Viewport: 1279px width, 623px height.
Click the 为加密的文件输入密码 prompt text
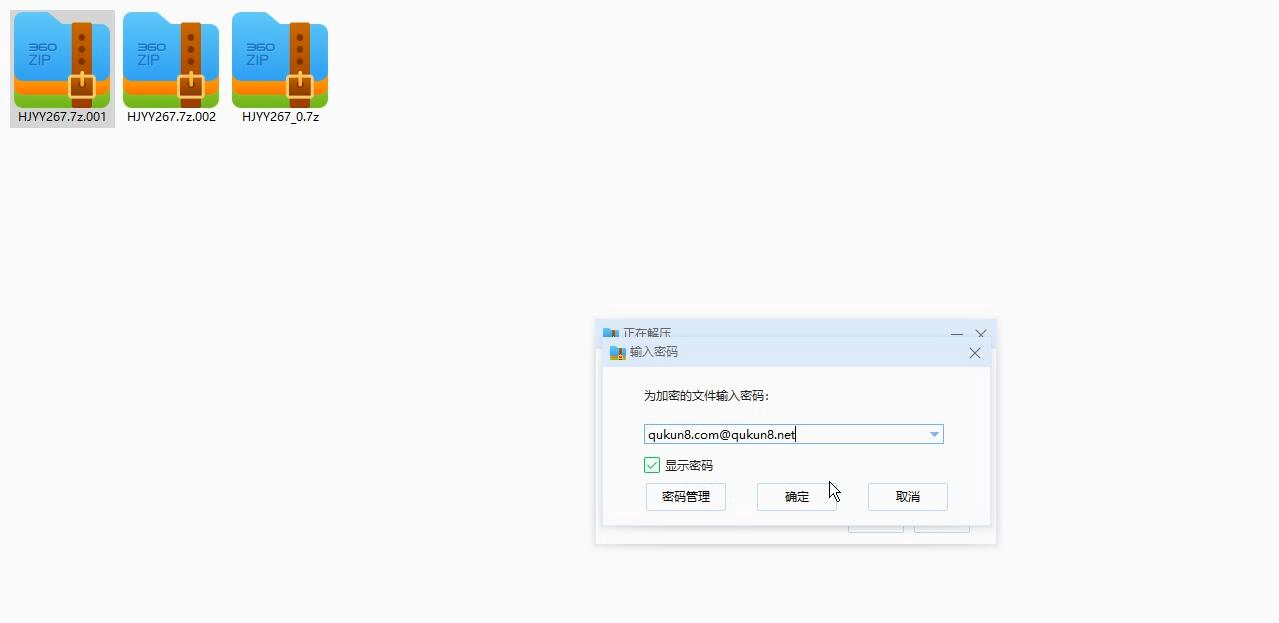point(707,396)
